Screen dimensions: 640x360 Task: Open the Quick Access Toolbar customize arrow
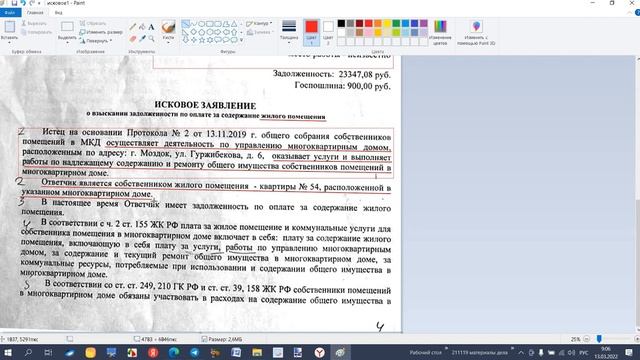[x=39, y=3]
